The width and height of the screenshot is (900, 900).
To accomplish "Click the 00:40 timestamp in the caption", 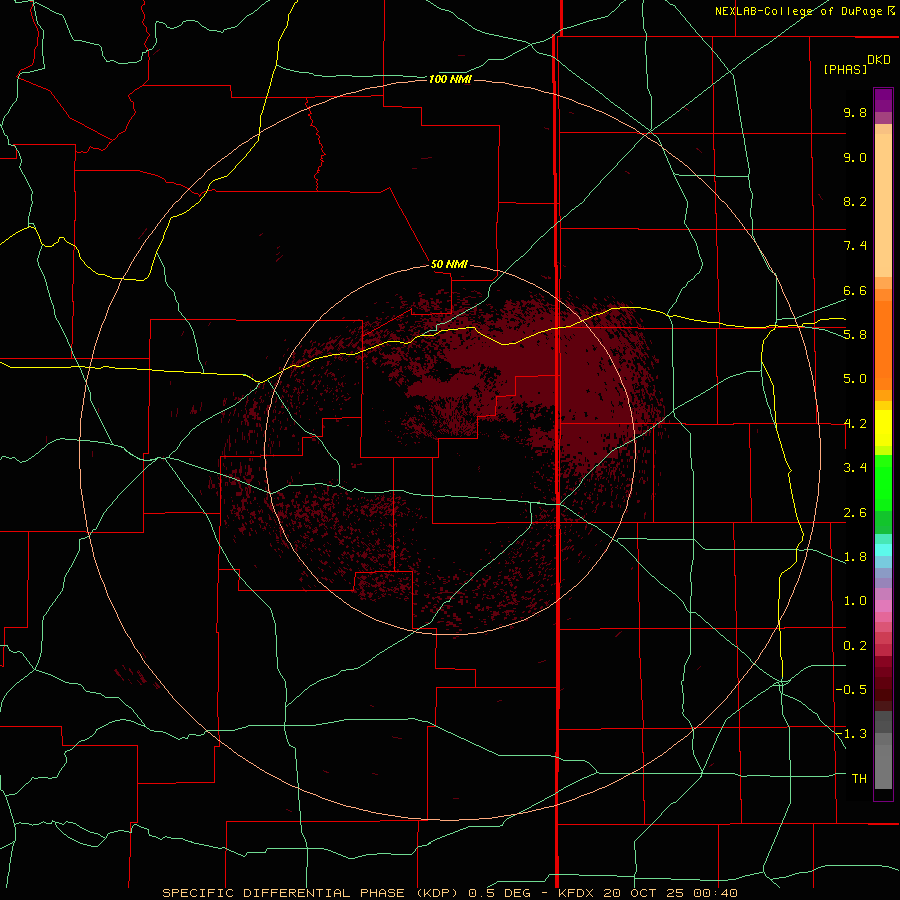I will pyautogui.click(x=717, y=893).
